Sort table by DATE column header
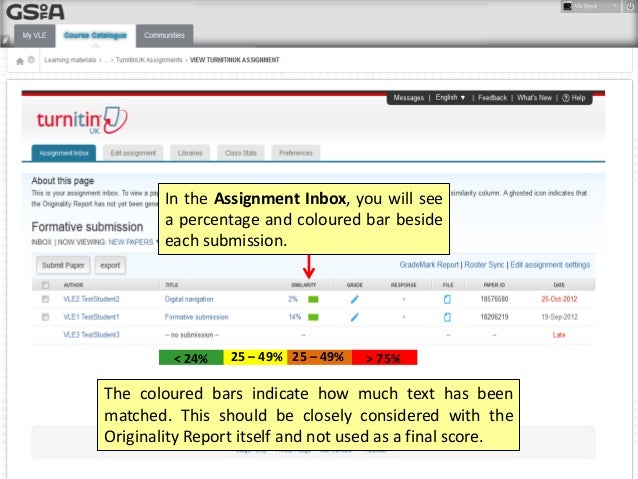 pos(559,285)
